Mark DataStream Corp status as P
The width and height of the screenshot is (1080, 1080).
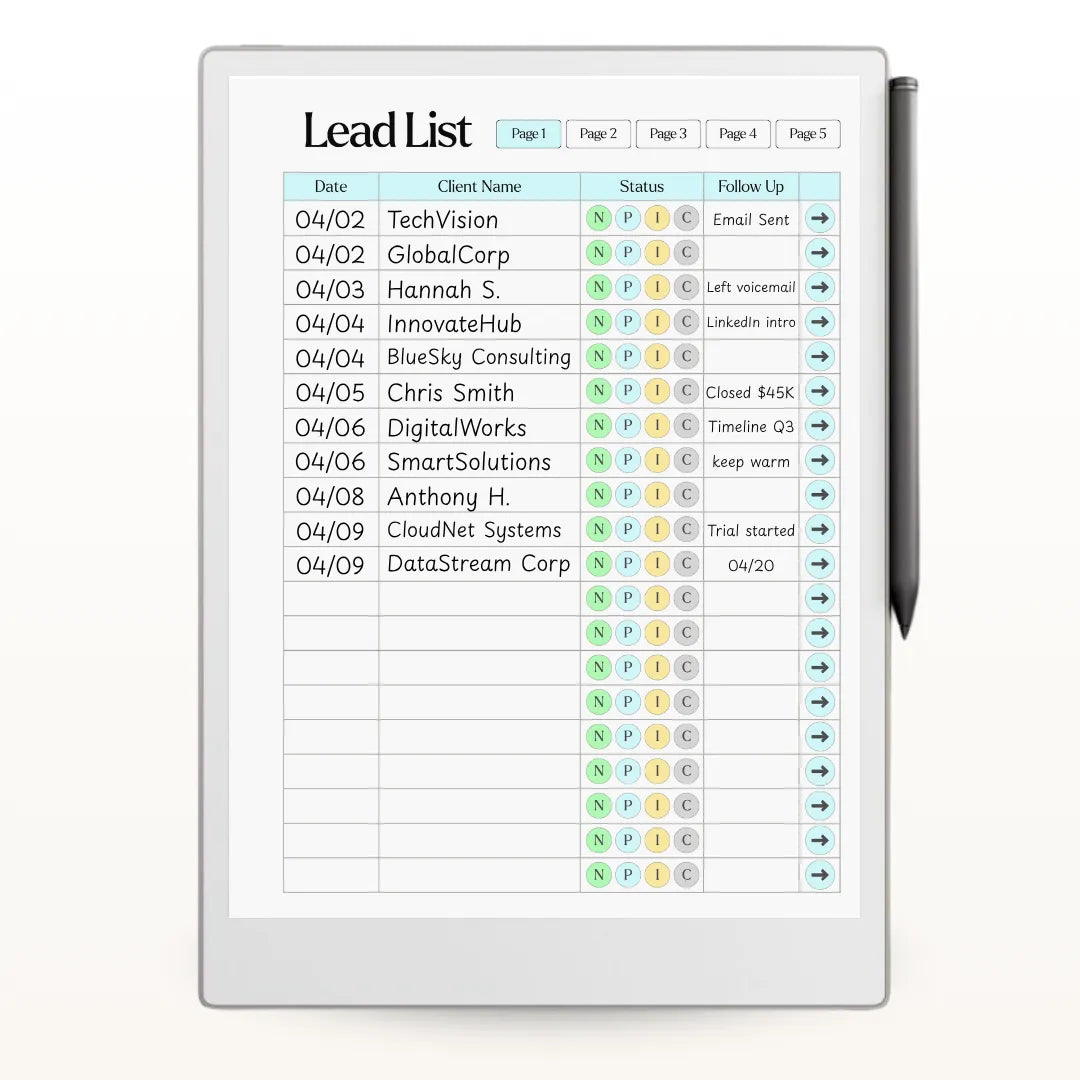pos(627,563)
